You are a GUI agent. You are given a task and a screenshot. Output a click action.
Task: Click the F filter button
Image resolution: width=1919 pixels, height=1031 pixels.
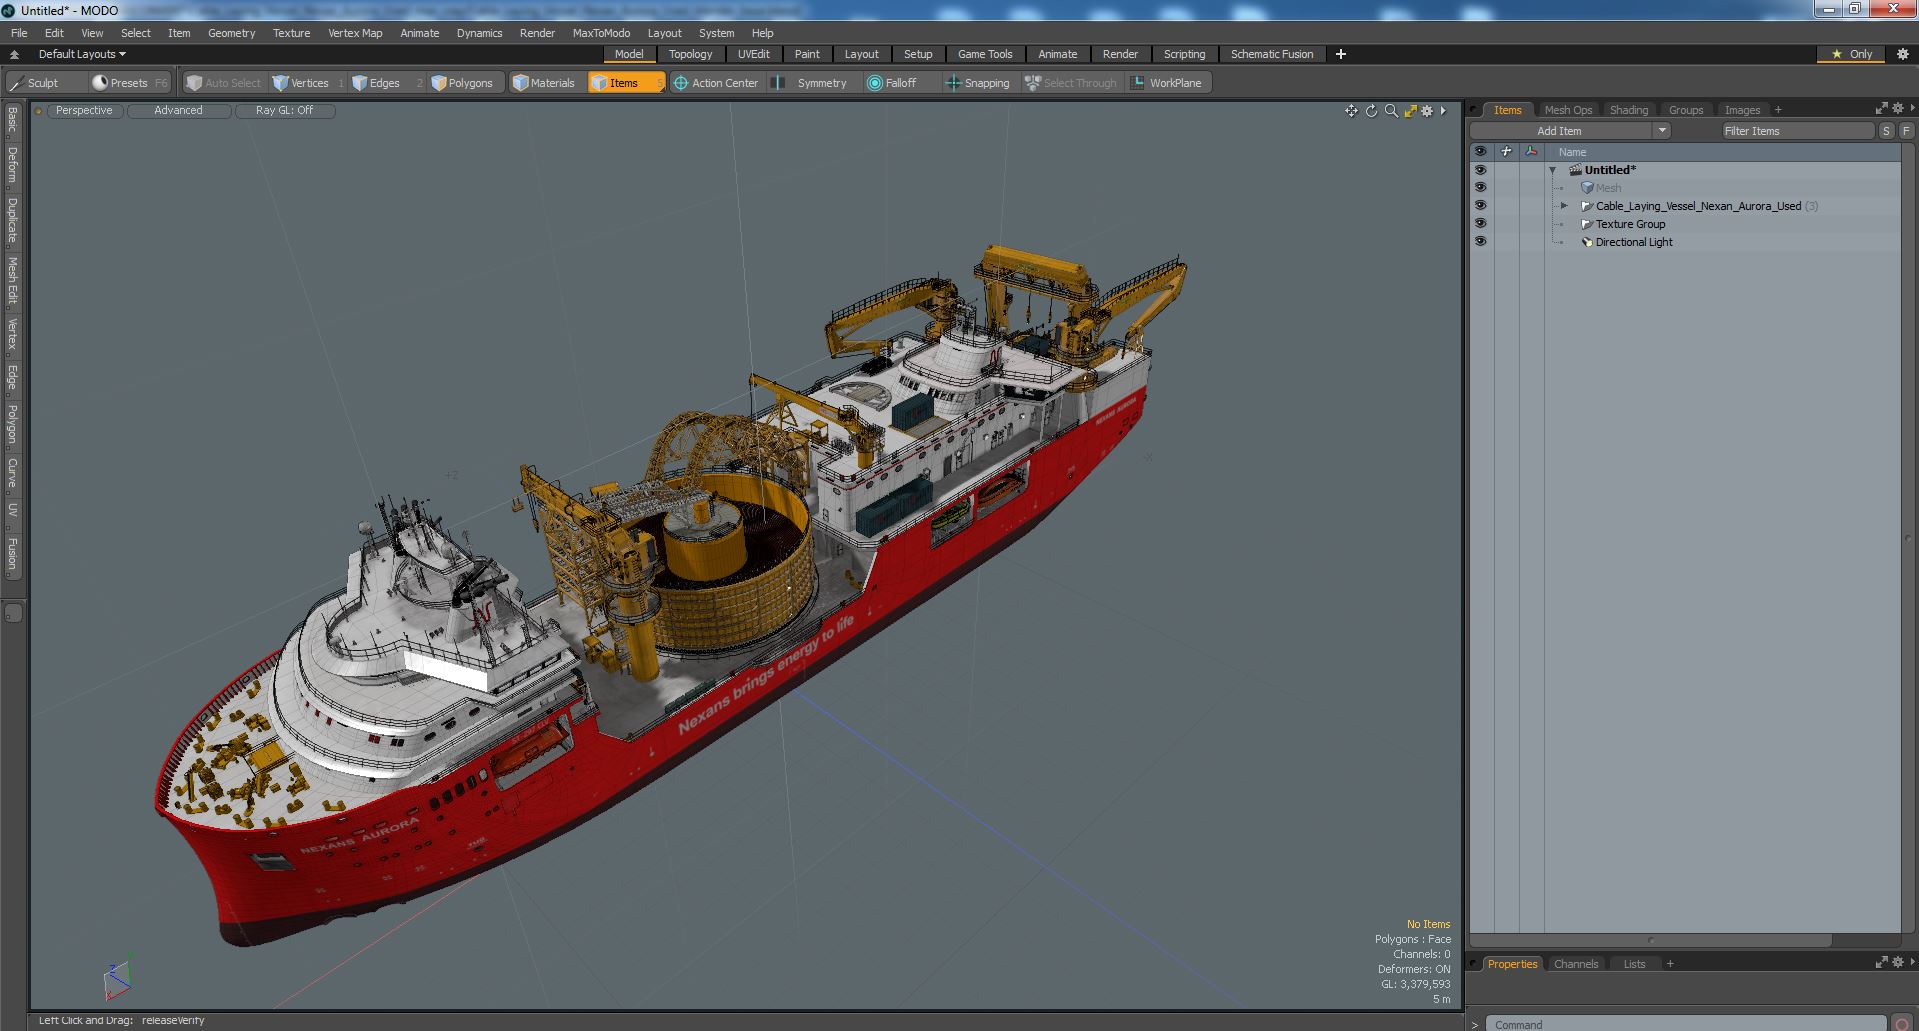(x=1906, y=131)
